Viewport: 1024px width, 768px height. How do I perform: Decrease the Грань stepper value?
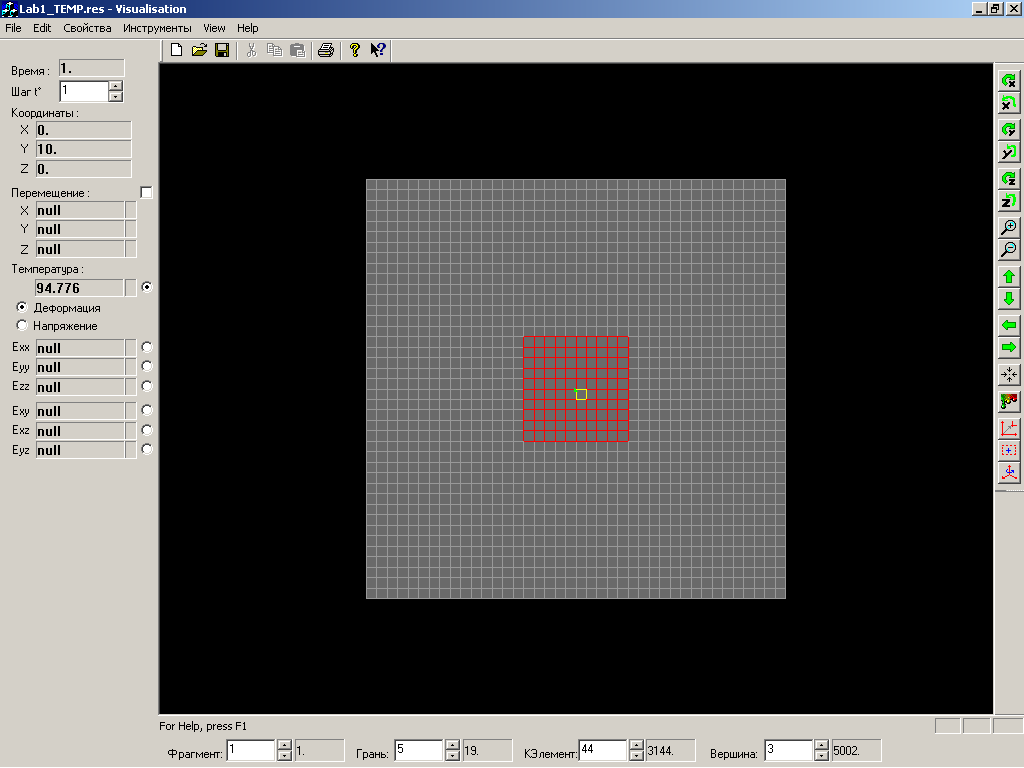point(453,756)
